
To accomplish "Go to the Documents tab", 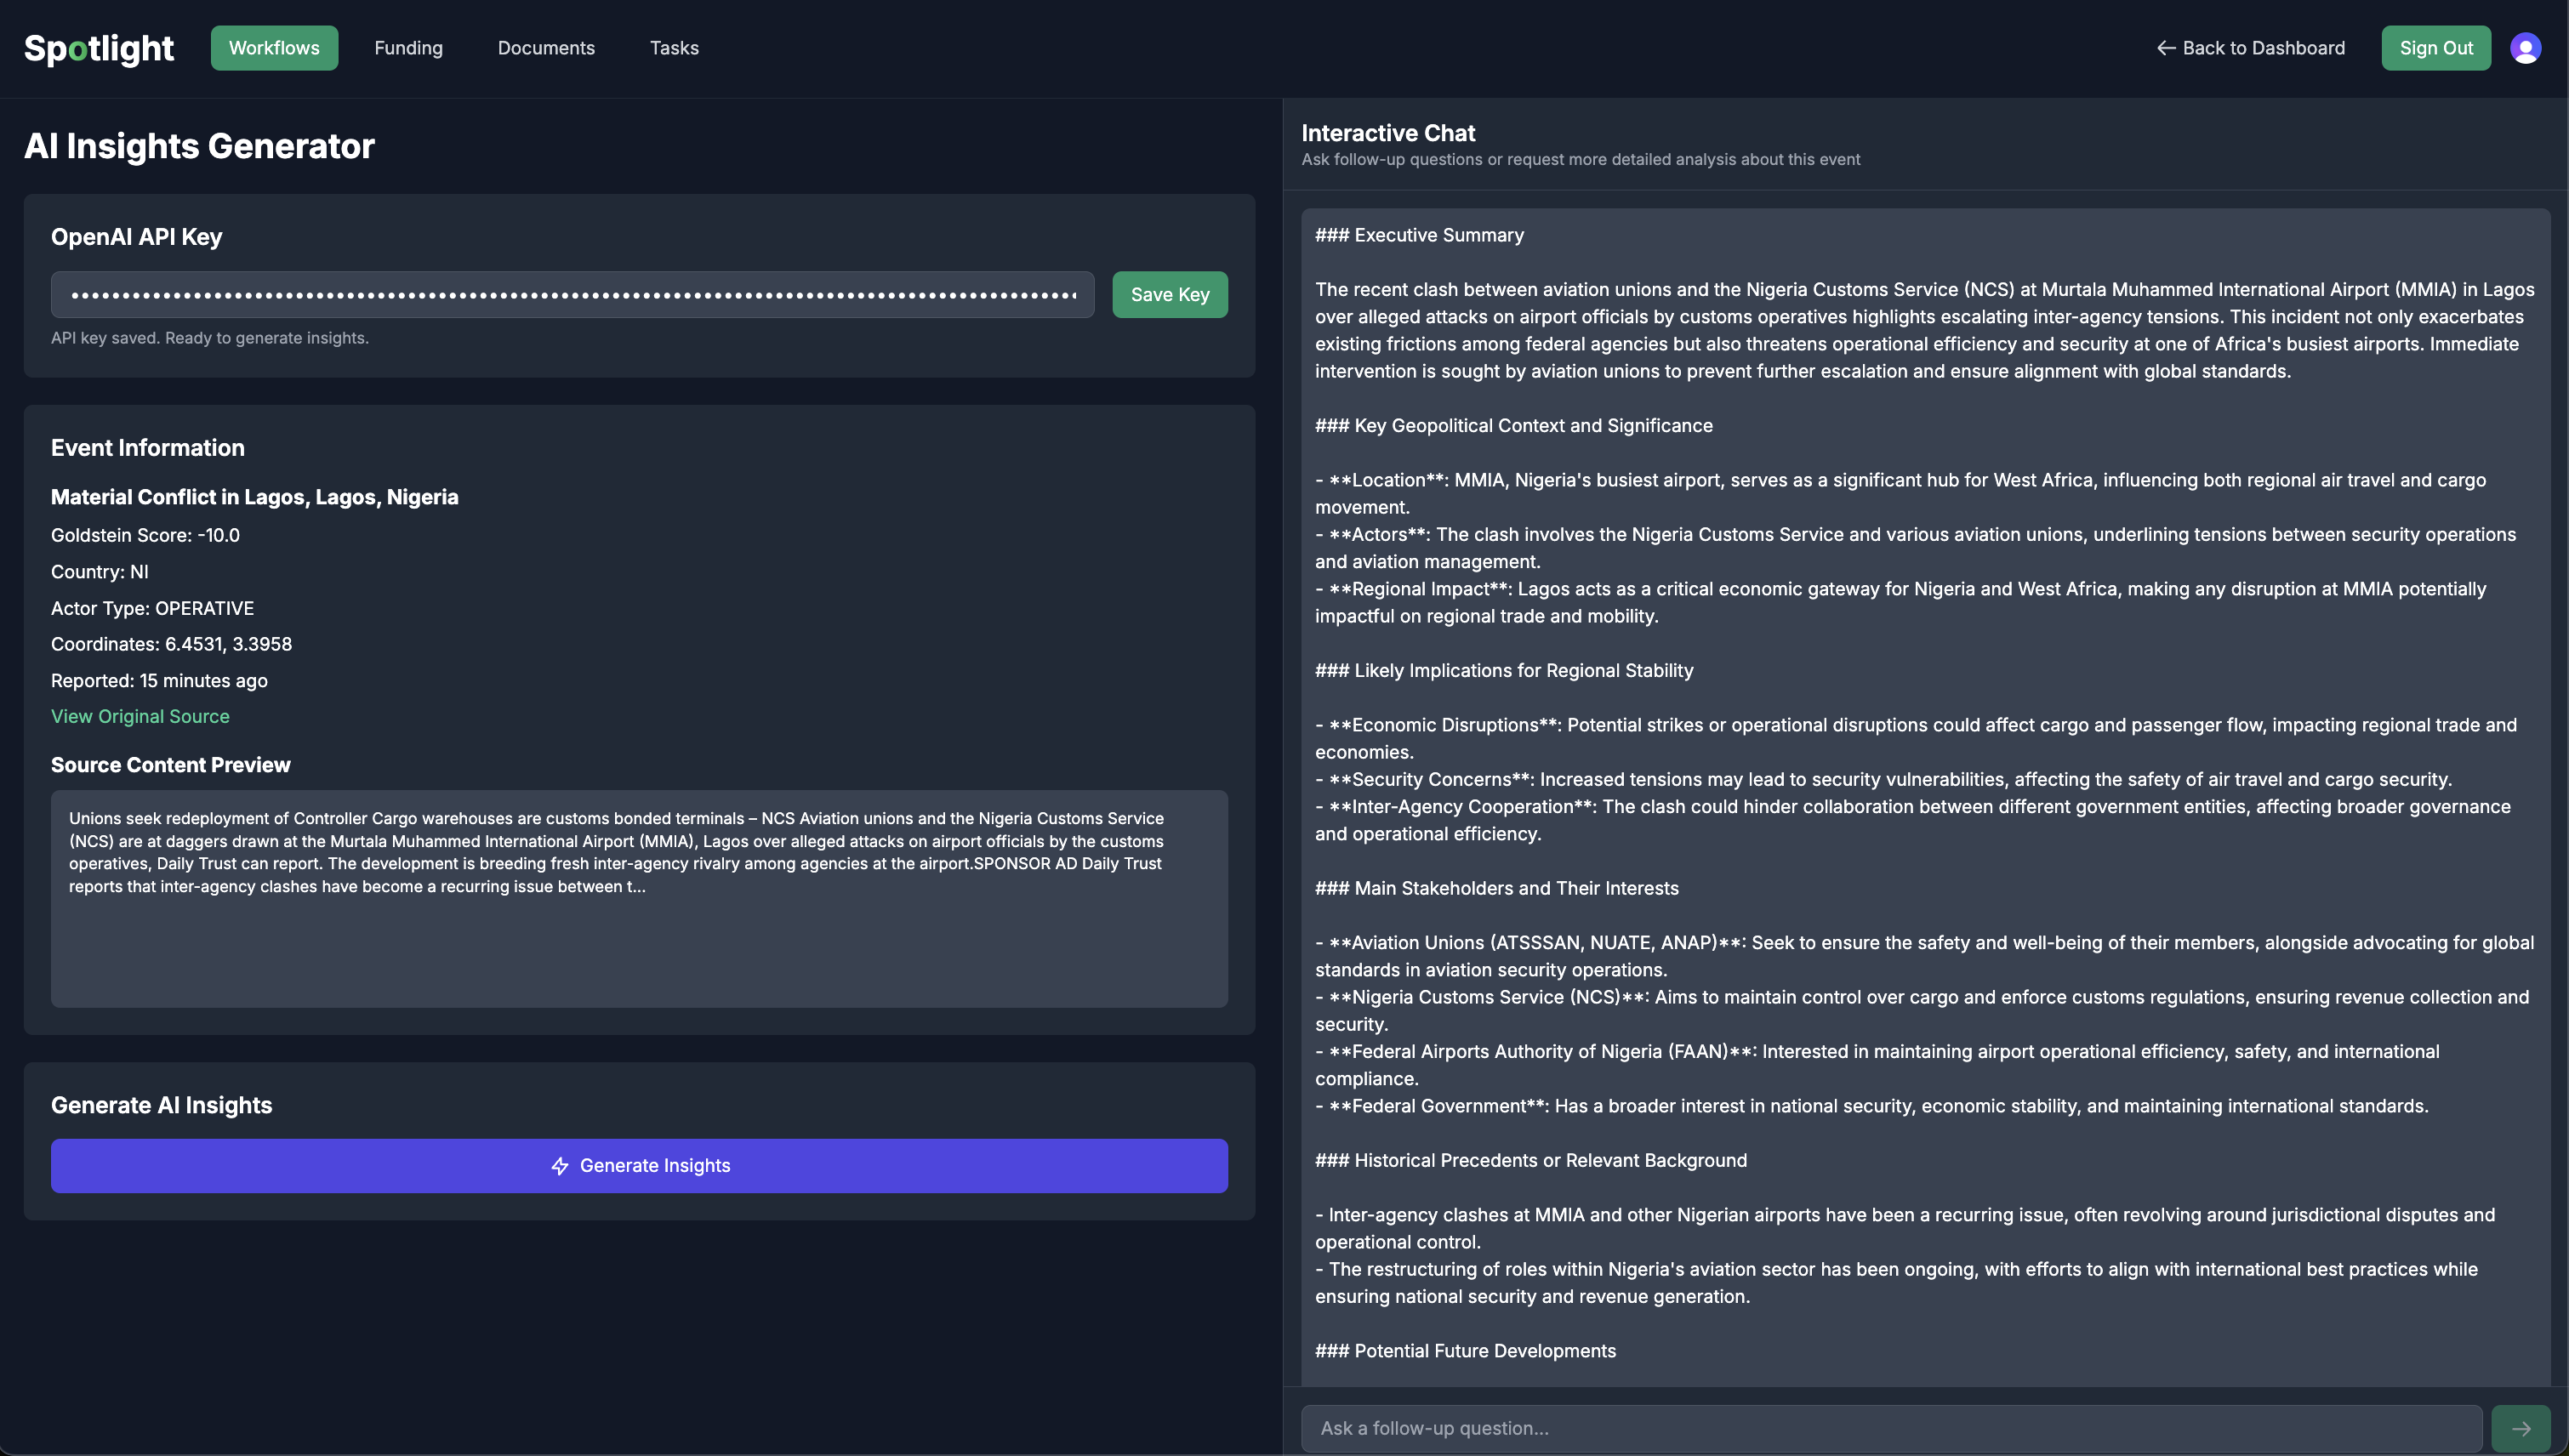I will [546, 48].
